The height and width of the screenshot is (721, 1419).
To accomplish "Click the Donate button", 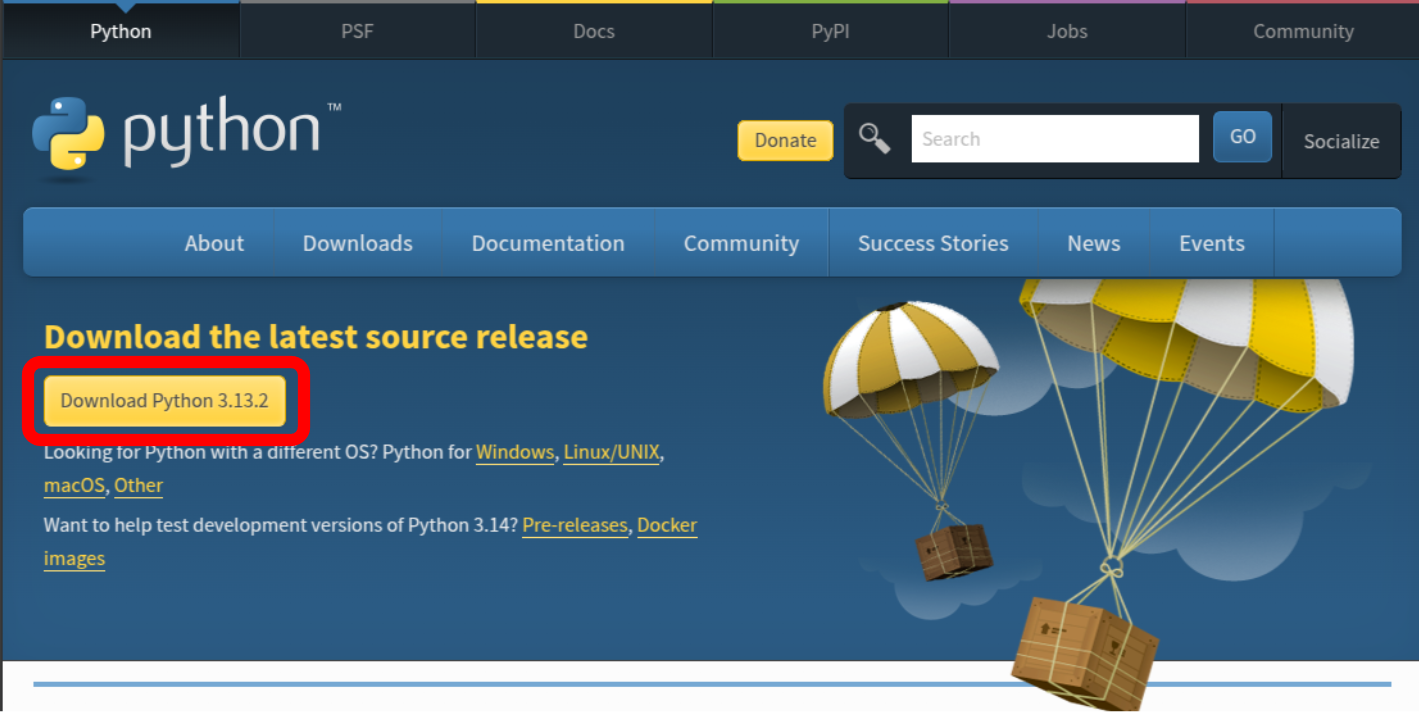I will click(784, 140).
